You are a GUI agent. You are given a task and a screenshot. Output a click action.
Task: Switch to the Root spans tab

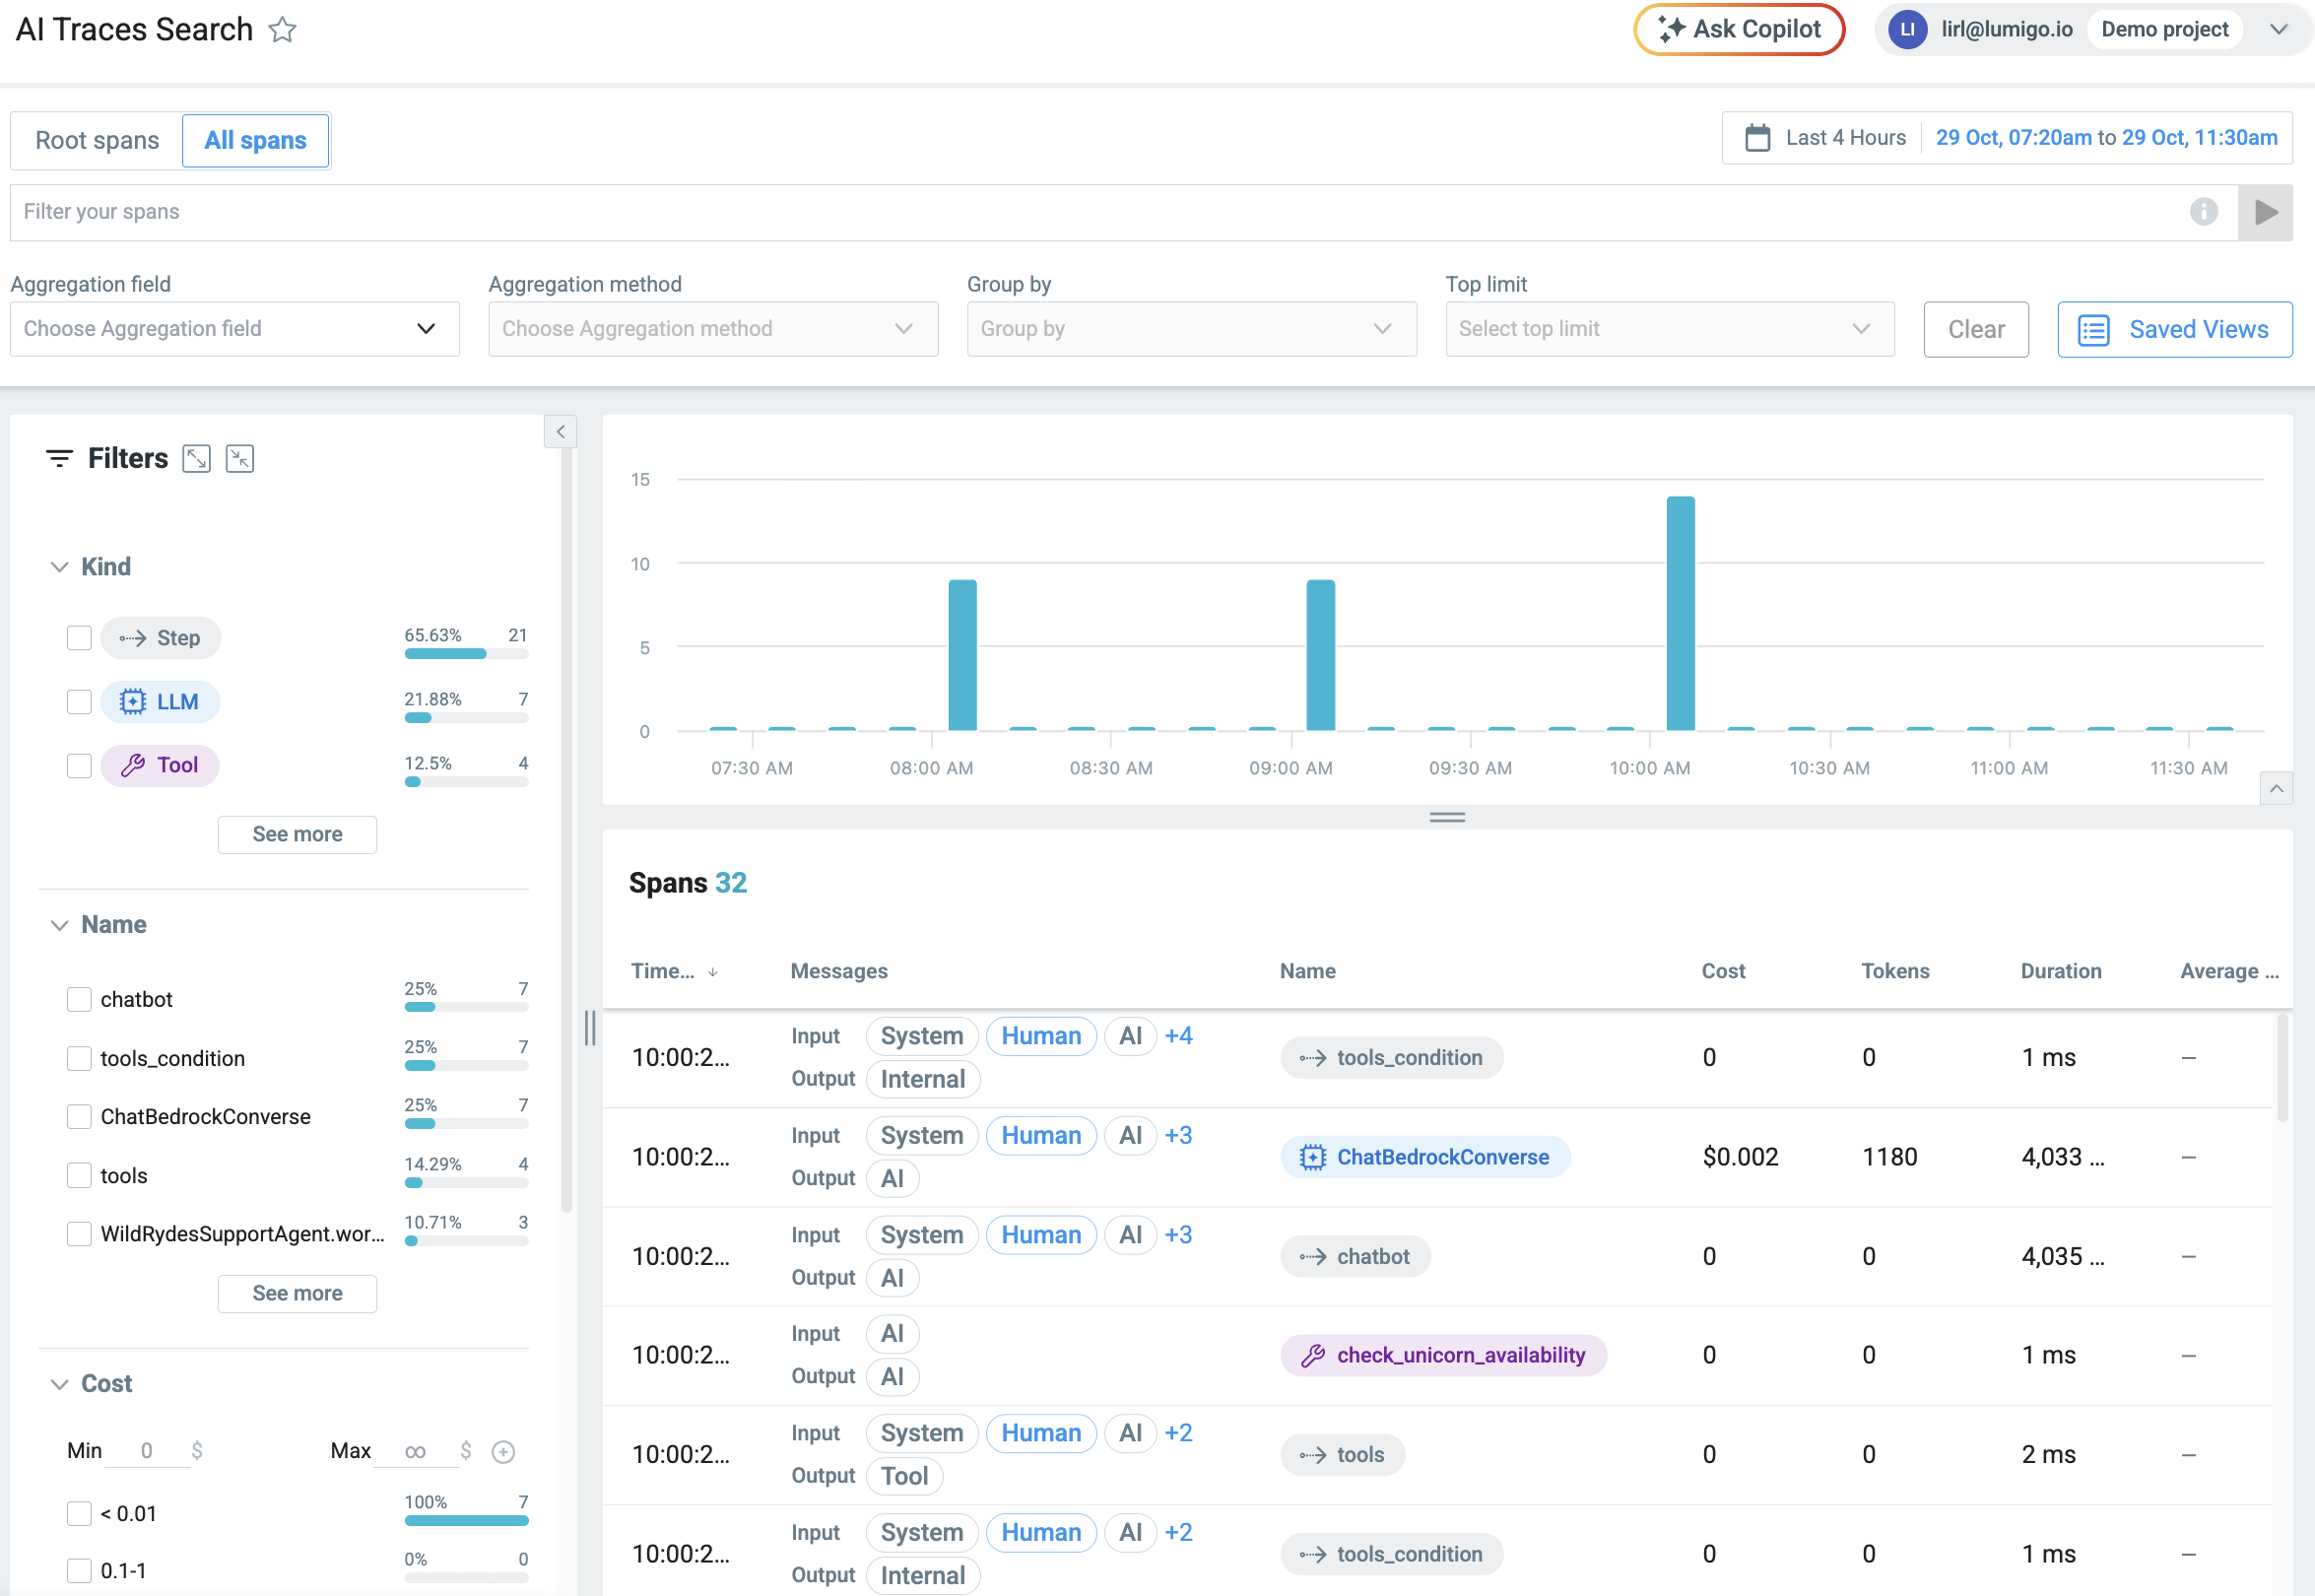pos(97,140)
